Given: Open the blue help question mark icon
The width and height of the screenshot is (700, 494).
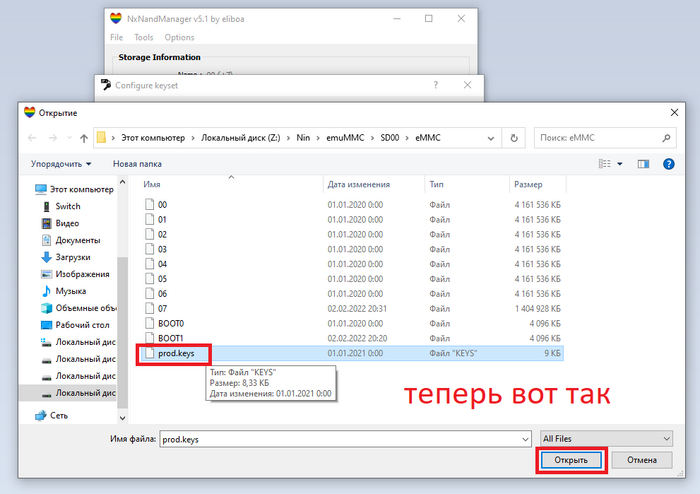Looking at the screenshot, I should (669, 163).
